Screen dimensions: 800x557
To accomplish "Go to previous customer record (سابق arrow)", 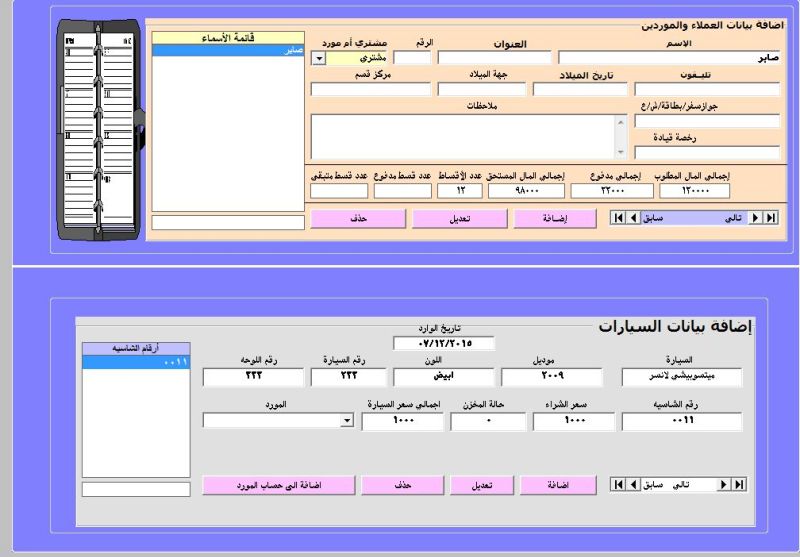I will (633, 218).
